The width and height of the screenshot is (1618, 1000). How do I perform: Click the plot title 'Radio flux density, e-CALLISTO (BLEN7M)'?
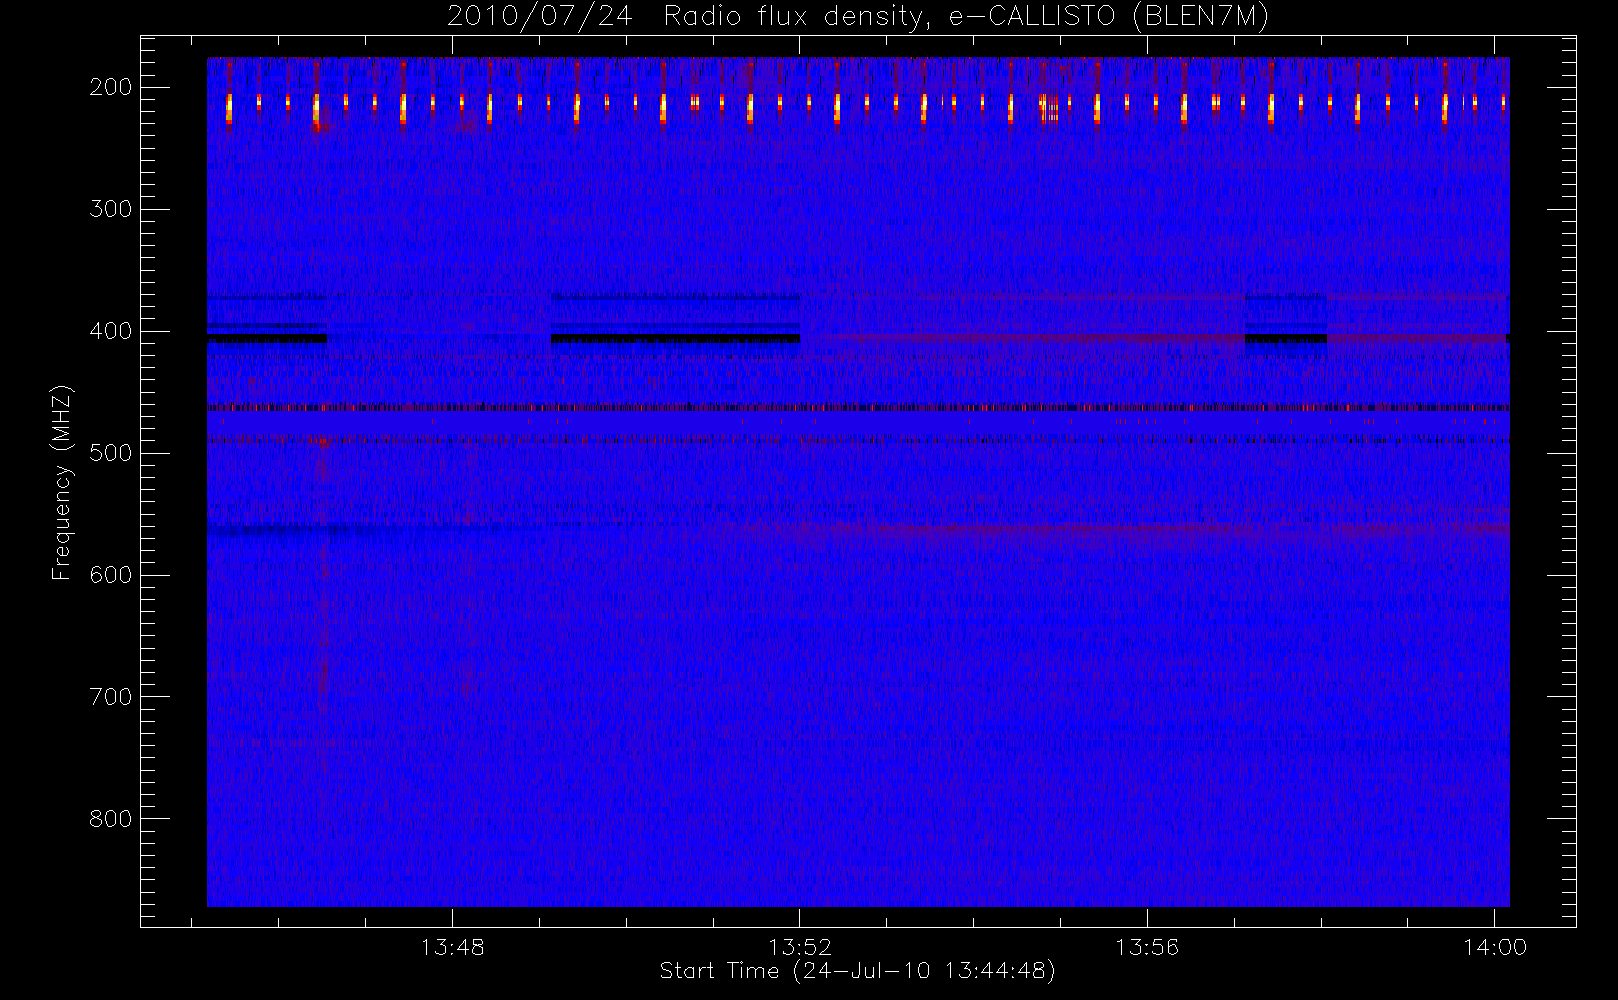[966, 17]
